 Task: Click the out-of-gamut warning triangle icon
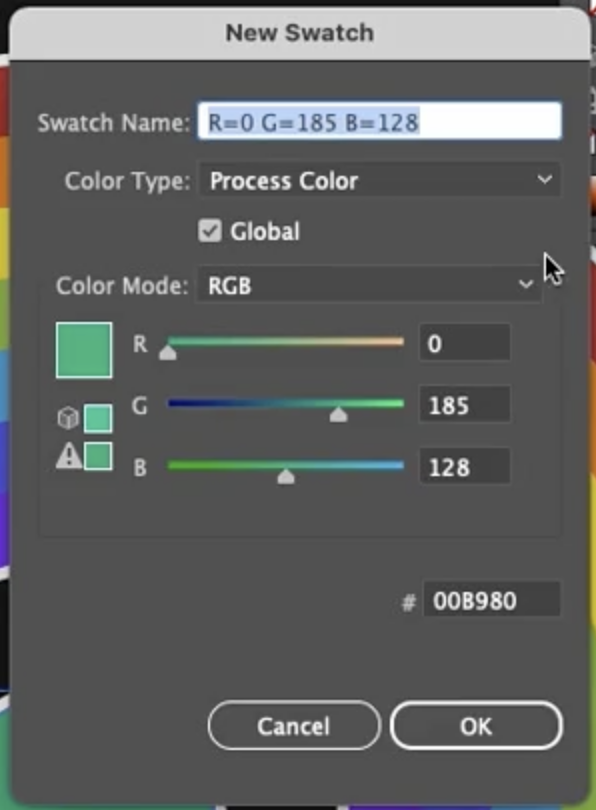click(x=69, y=457)
